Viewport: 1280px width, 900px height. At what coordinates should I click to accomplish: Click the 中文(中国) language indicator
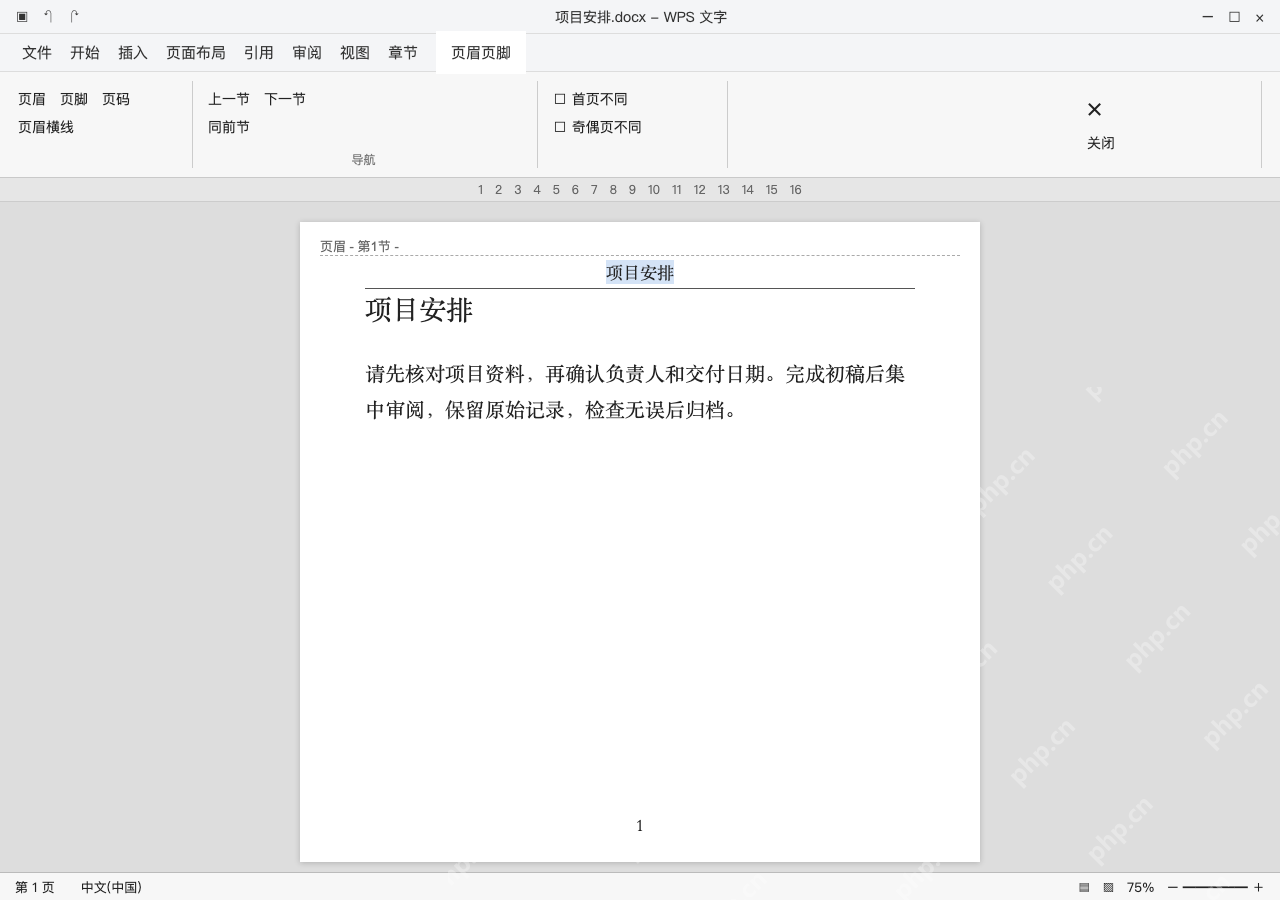[x=111, y=887]
